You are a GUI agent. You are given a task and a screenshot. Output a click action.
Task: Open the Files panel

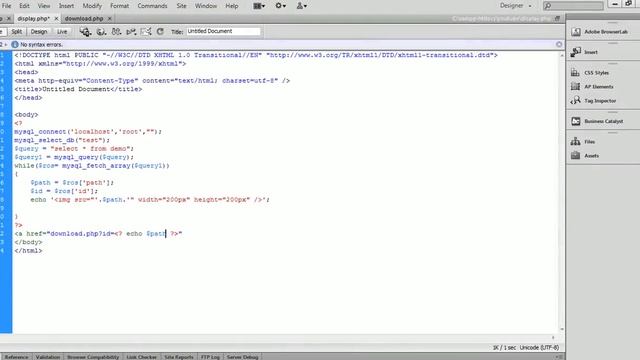coord(583,142)
